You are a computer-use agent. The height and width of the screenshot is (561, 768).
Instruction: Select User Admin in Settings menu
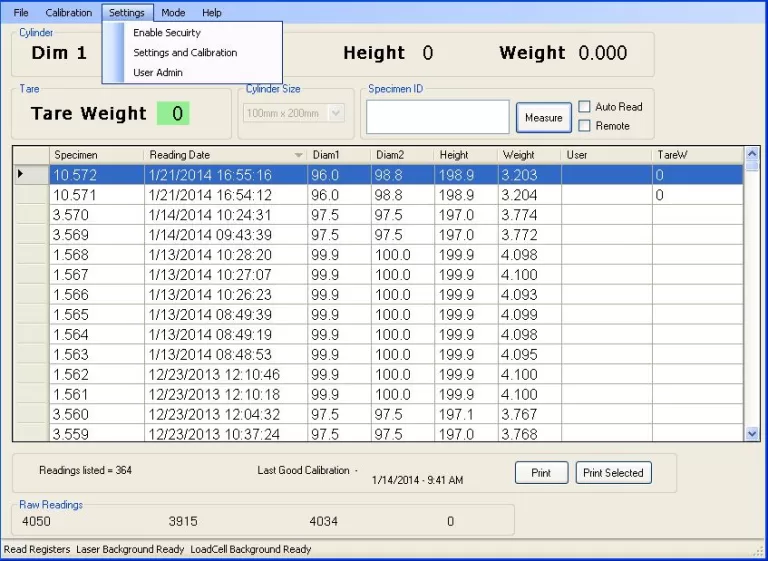pyautogui.click(x=158, y=73)
